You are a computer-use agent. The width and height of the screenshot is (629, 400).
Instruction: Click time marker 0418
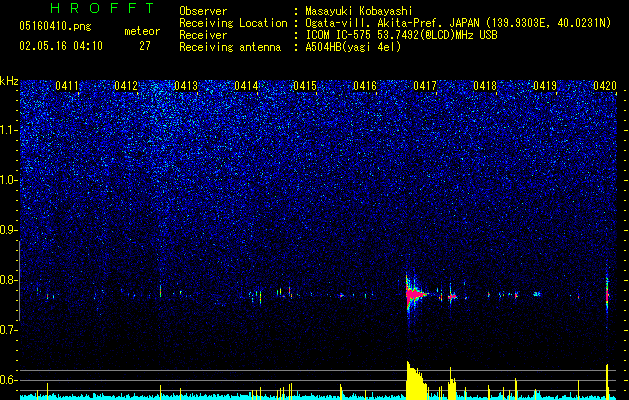[485, 86]
